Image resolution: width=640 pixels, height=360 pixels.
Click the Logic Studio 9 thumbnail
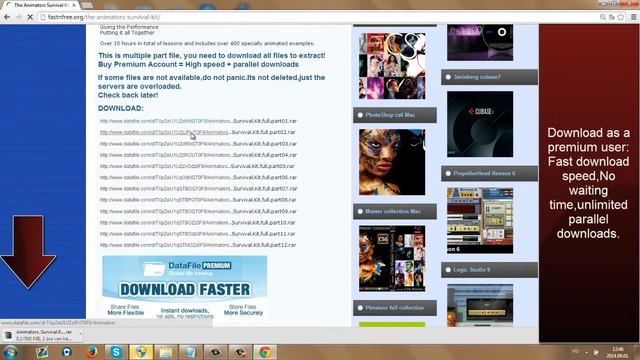480,306
